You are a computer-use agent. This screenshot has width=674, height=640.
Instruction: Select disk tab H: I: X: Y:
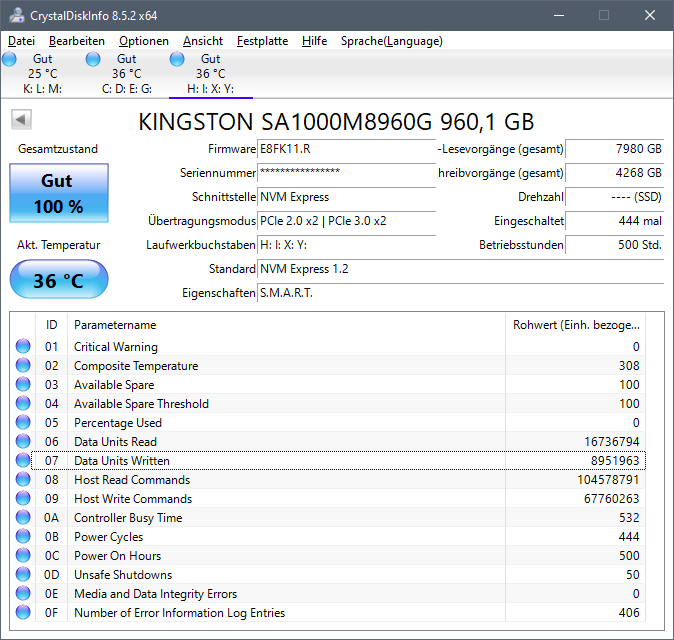click(x=211, y=73)
